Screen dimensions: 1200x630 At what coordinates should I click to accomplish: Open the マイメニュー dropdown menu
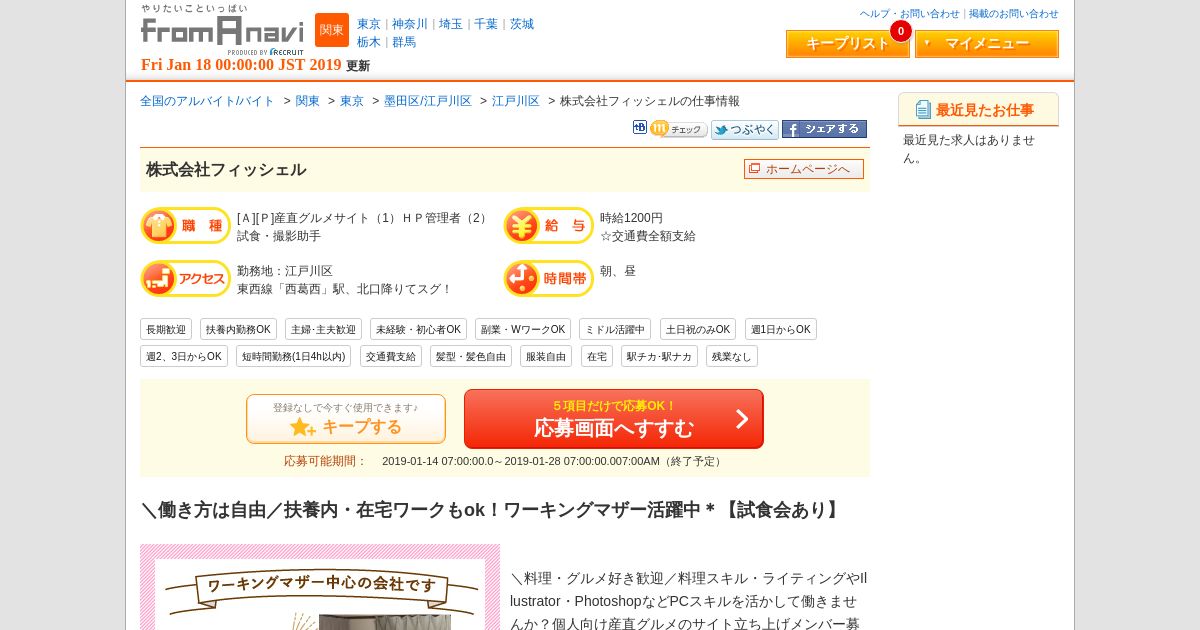tap(987, 44)
